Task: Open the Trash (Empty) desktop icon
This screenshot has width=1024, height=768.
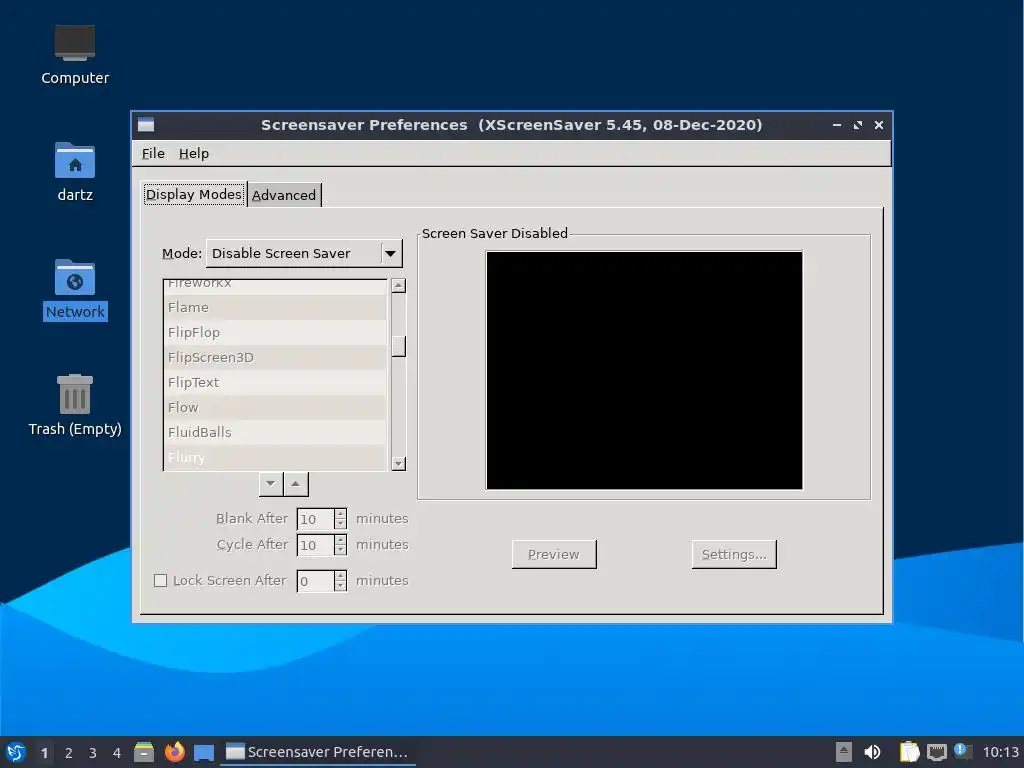Action: (74, 405)
